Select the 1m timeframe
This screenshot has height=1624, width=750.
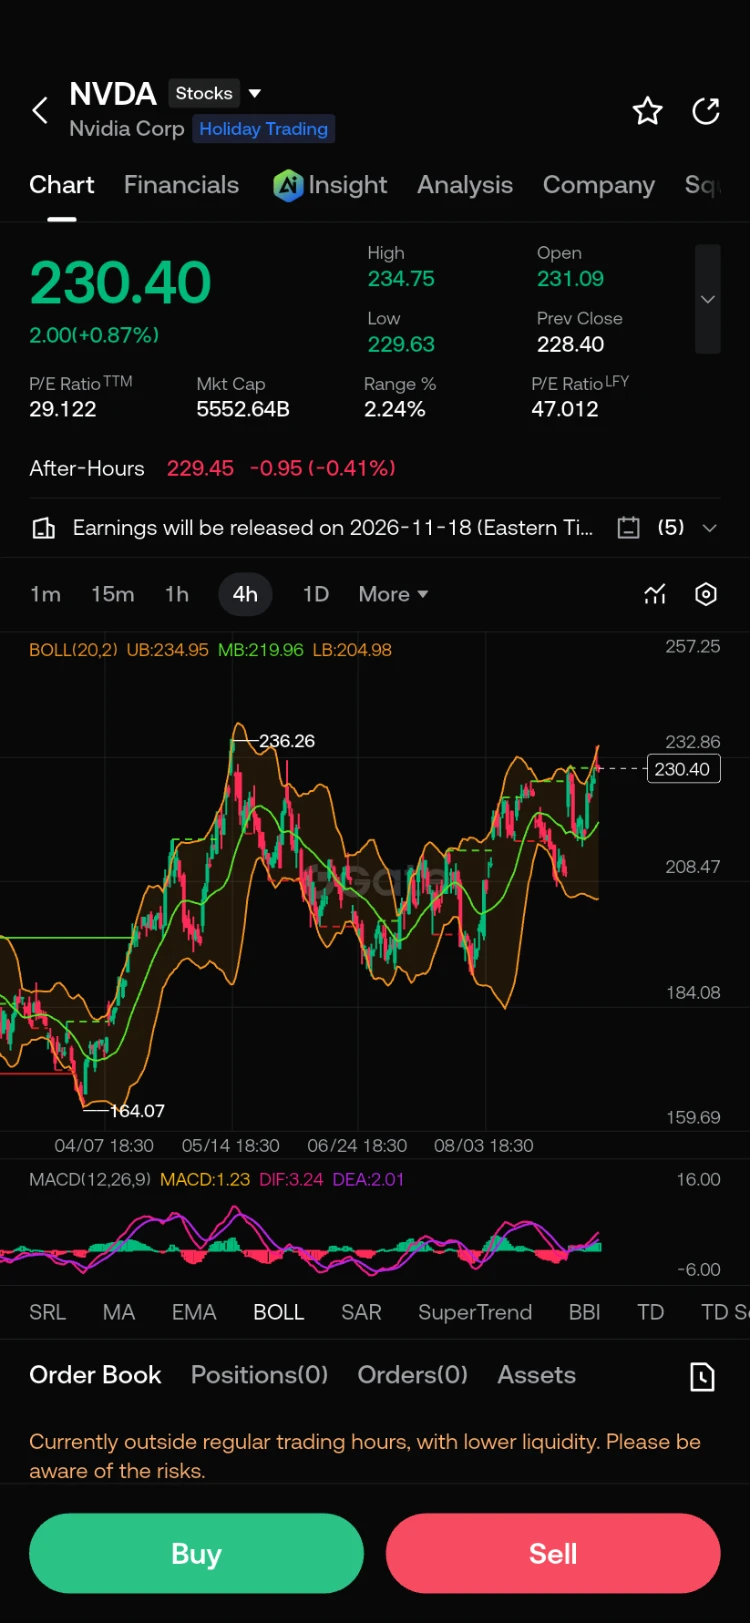click(45, 594)
